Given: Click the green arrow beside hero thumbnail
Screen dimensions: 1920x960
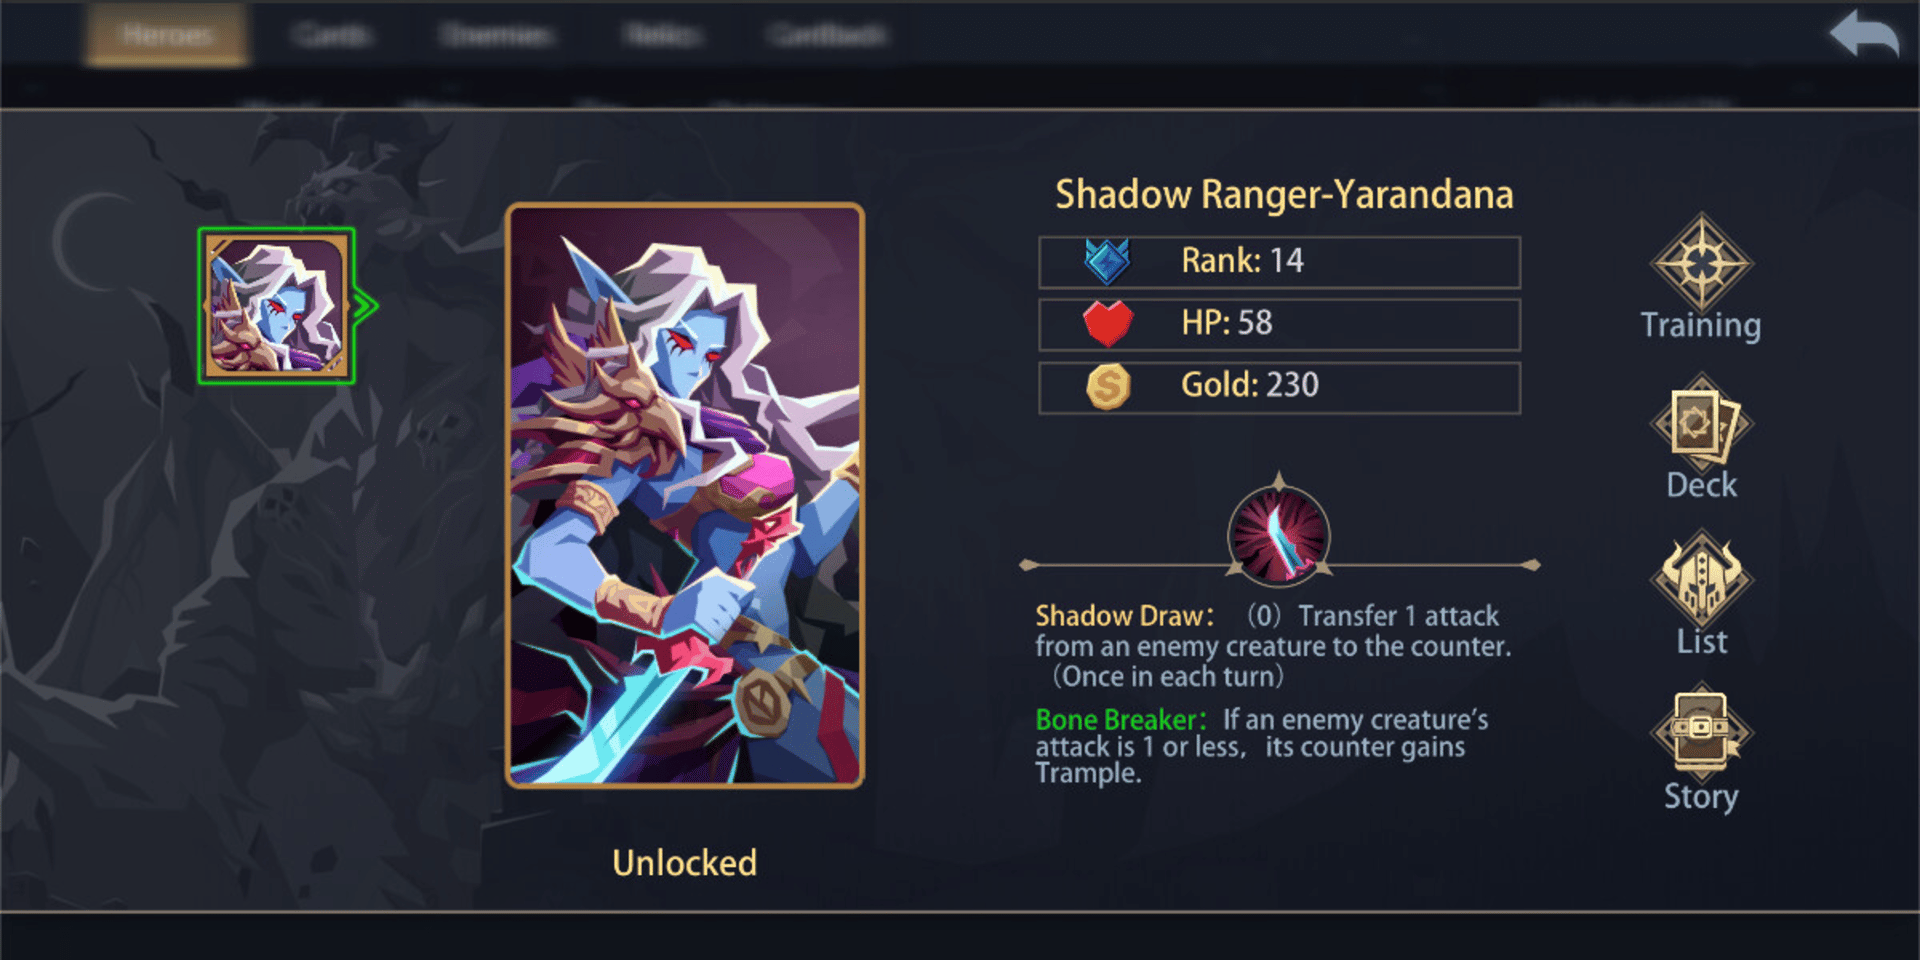Looking at the screenshot, I should click(366, 306).
